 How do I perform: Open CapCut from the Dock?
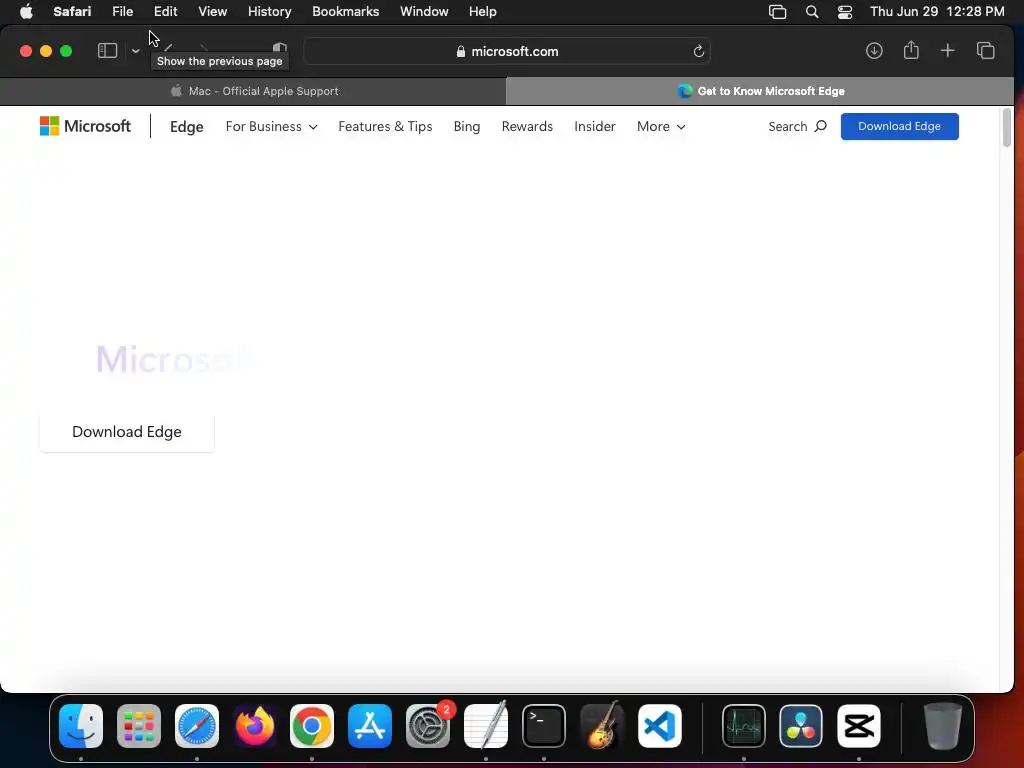(859, 726)
